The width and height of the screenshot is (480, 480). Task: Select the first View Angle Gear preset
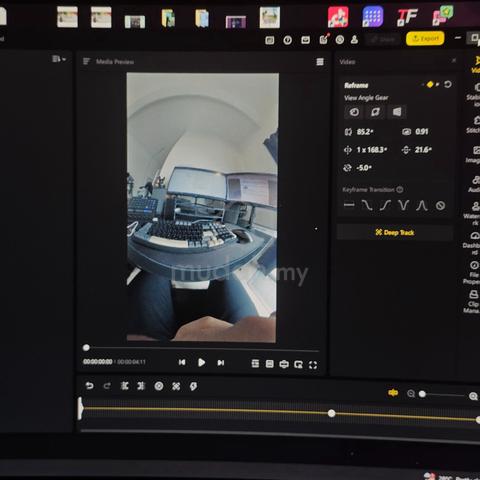click(354, 112)
